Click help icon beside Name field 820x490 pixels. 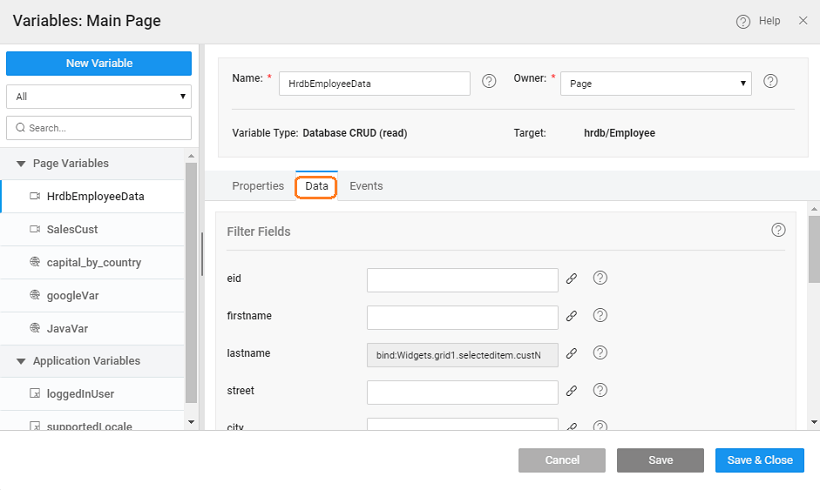tap(489, 82)
